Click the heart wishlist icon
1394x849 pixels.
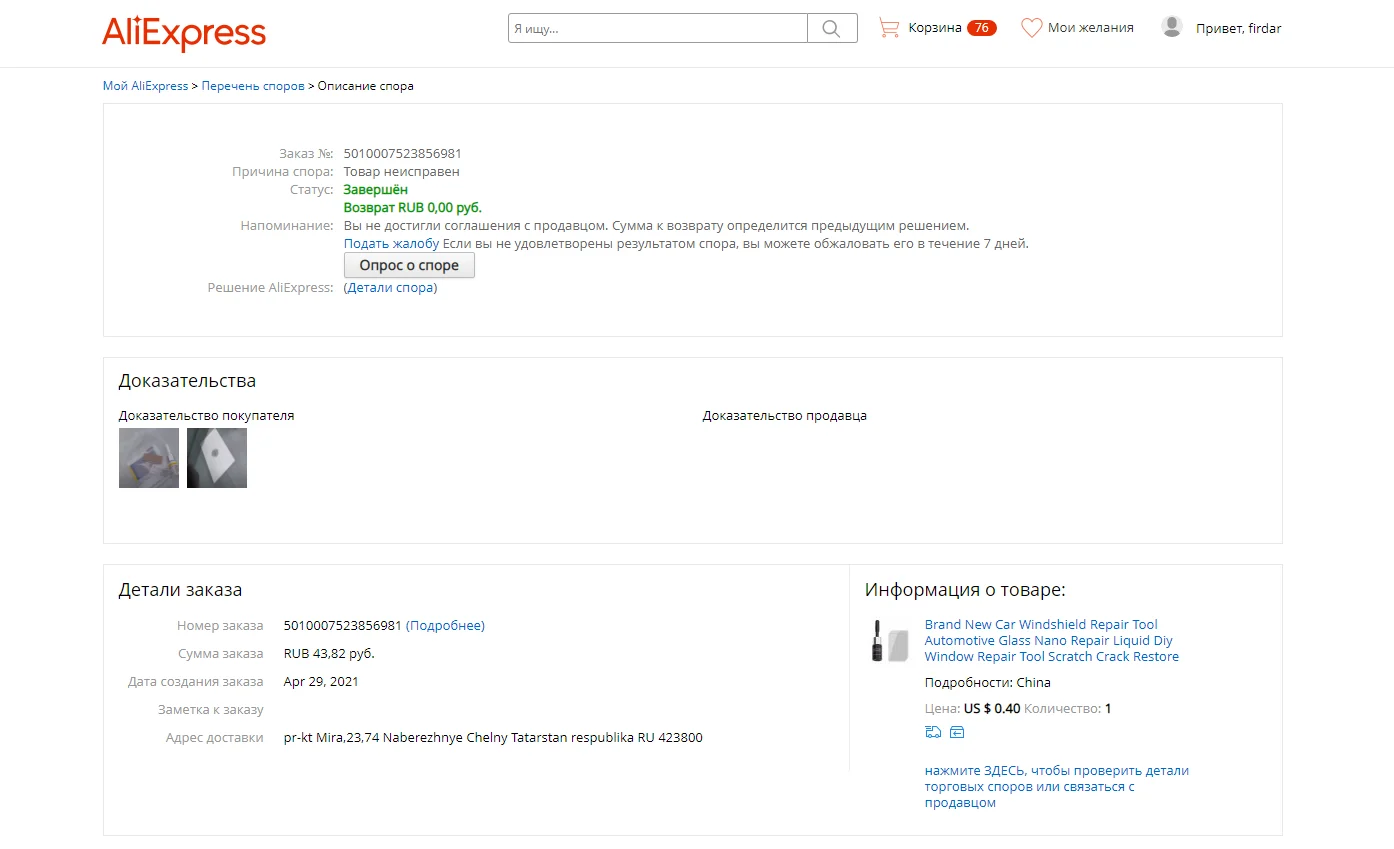[x=1032, y=28]
